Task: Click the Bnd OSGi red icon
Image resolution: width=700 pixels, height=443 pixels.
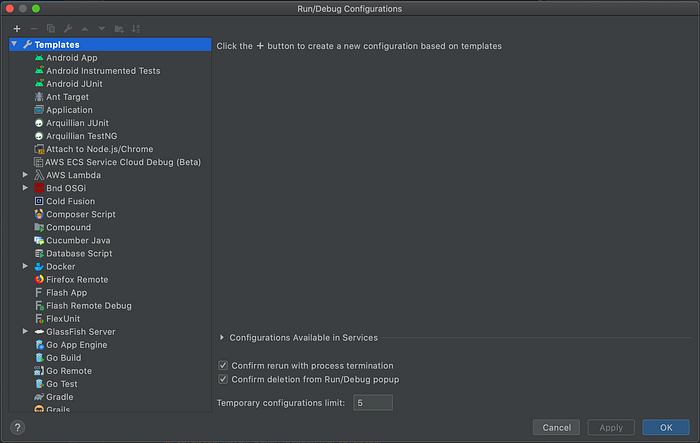Action: [x=39, y=188]
